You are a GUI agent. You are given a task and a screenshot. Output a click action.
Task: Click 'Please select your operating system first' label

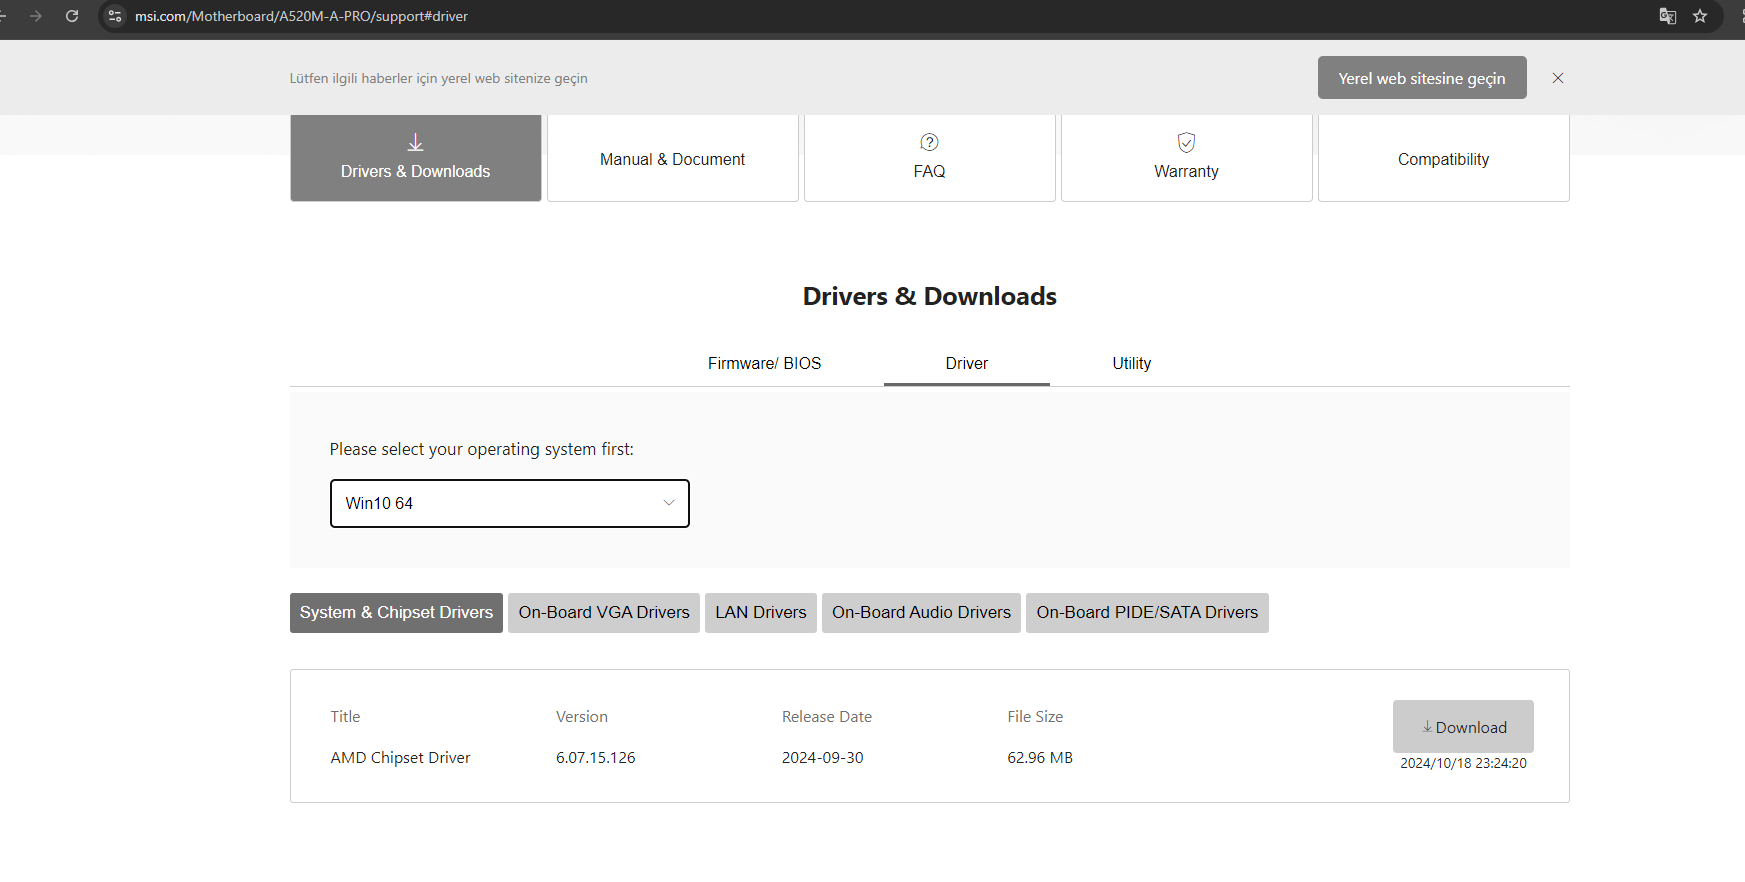(482, 449)
